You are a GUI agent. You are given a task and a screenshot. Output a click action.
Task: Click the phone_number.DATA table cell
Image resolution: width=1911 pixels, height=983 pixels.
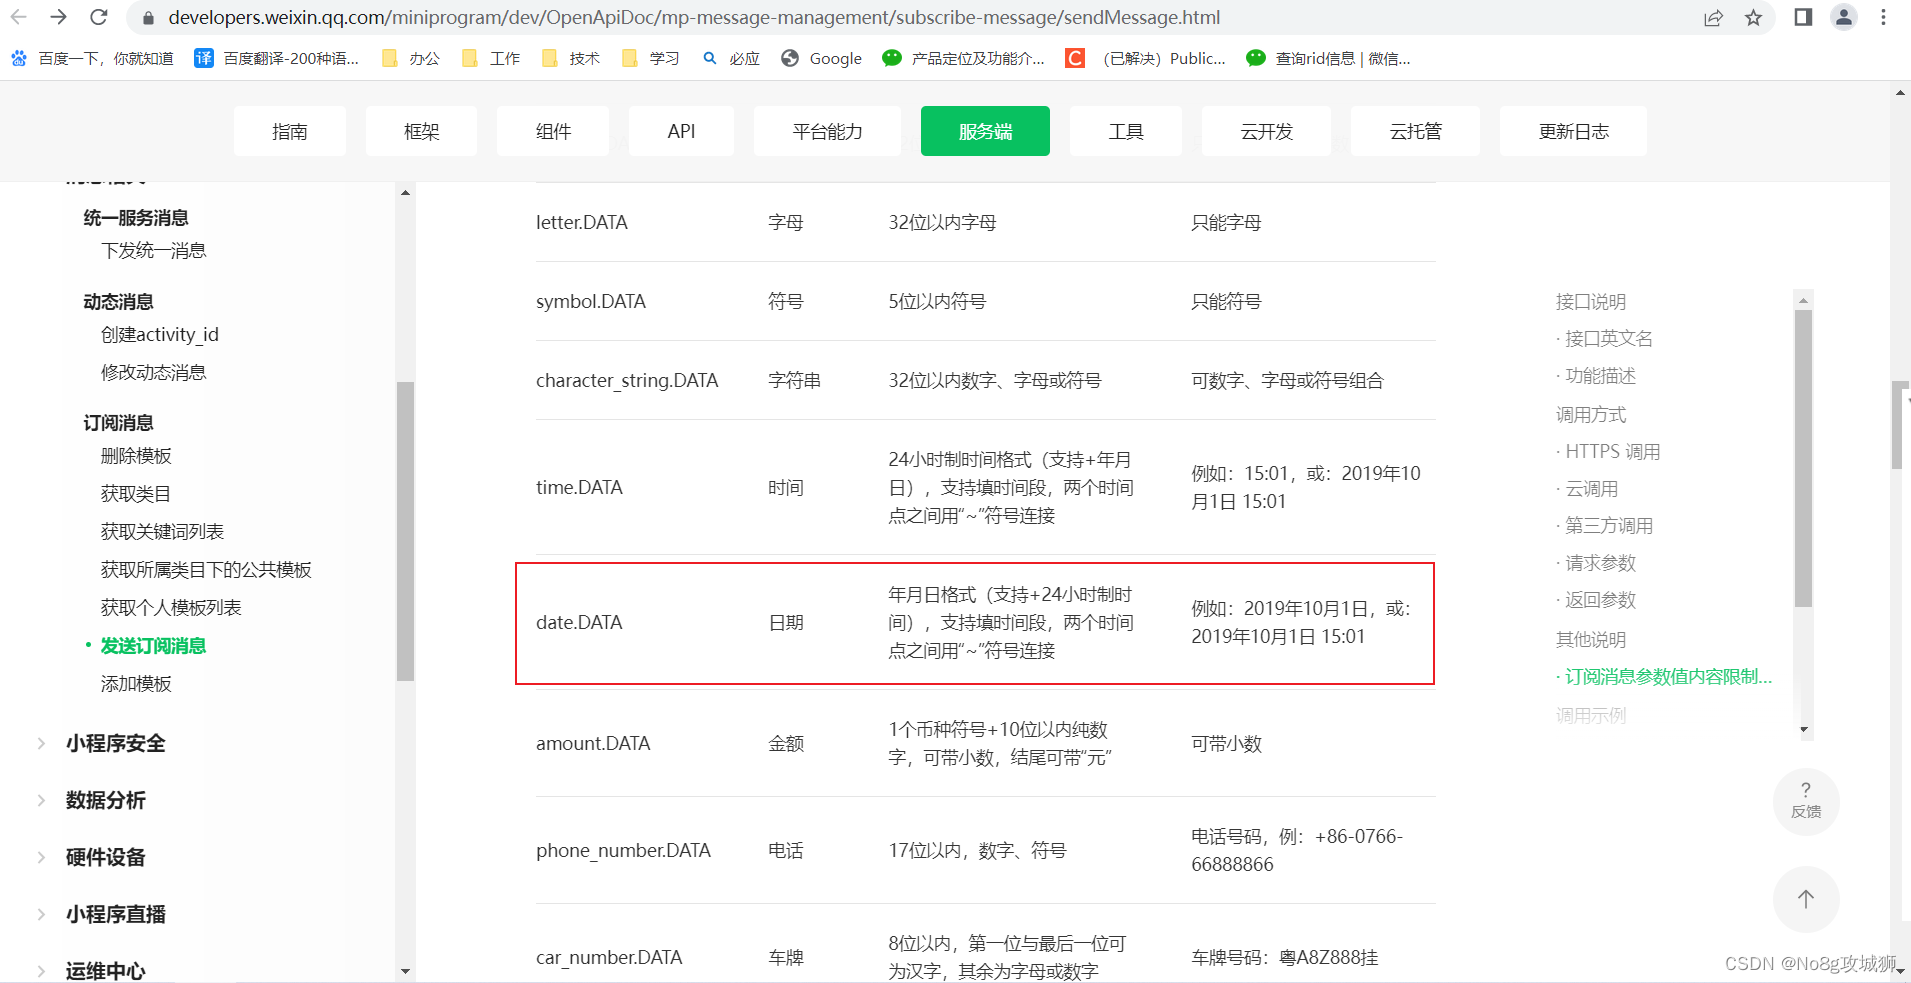(623, 850)
